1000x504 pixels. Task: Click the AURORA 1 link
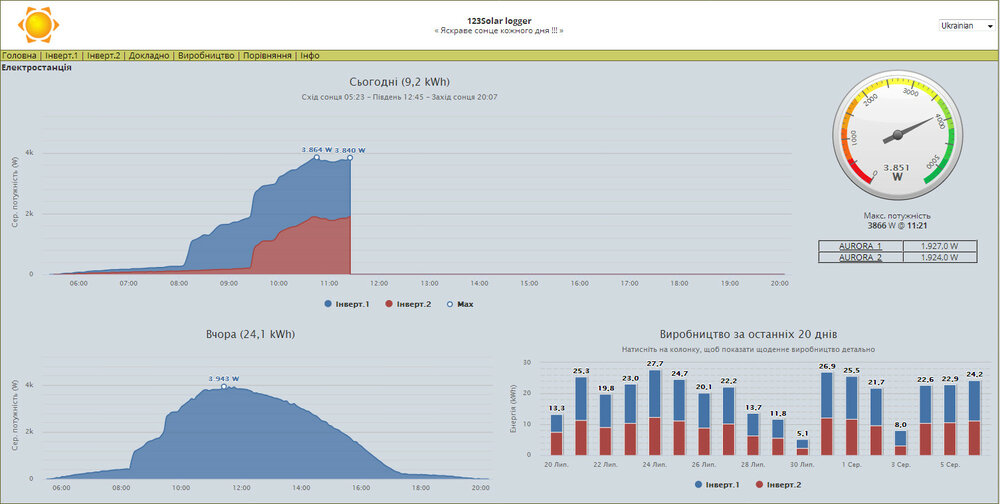[x=860, y=245]
